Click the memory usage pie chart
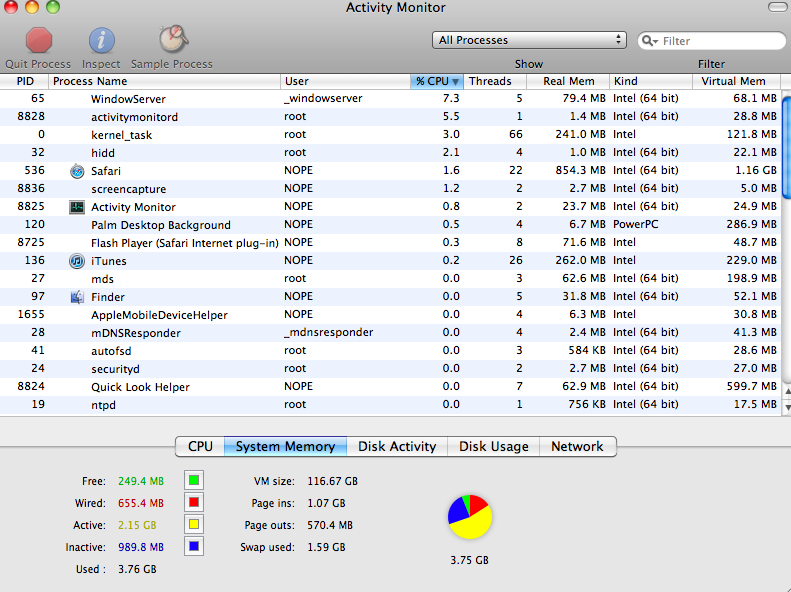The height and width of the screenshot is (592, 791). click(x=470, y=517)
